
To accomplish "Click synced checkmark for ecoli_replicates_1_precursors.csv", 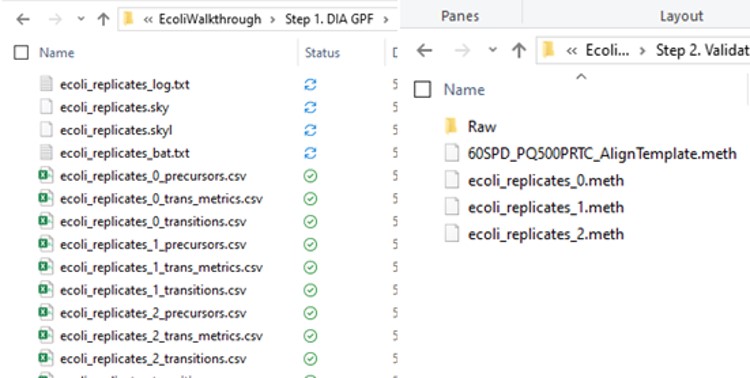I will pyautogui.click(x=310, y=245).
